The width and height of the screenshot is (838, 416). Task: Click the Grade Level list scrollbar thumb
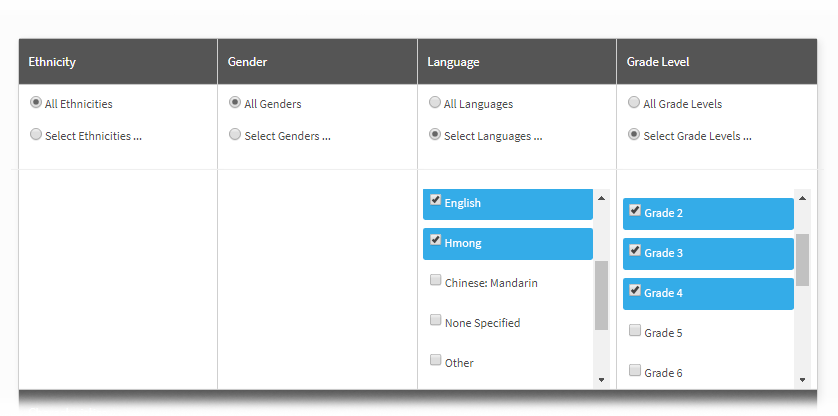point(802,259)
